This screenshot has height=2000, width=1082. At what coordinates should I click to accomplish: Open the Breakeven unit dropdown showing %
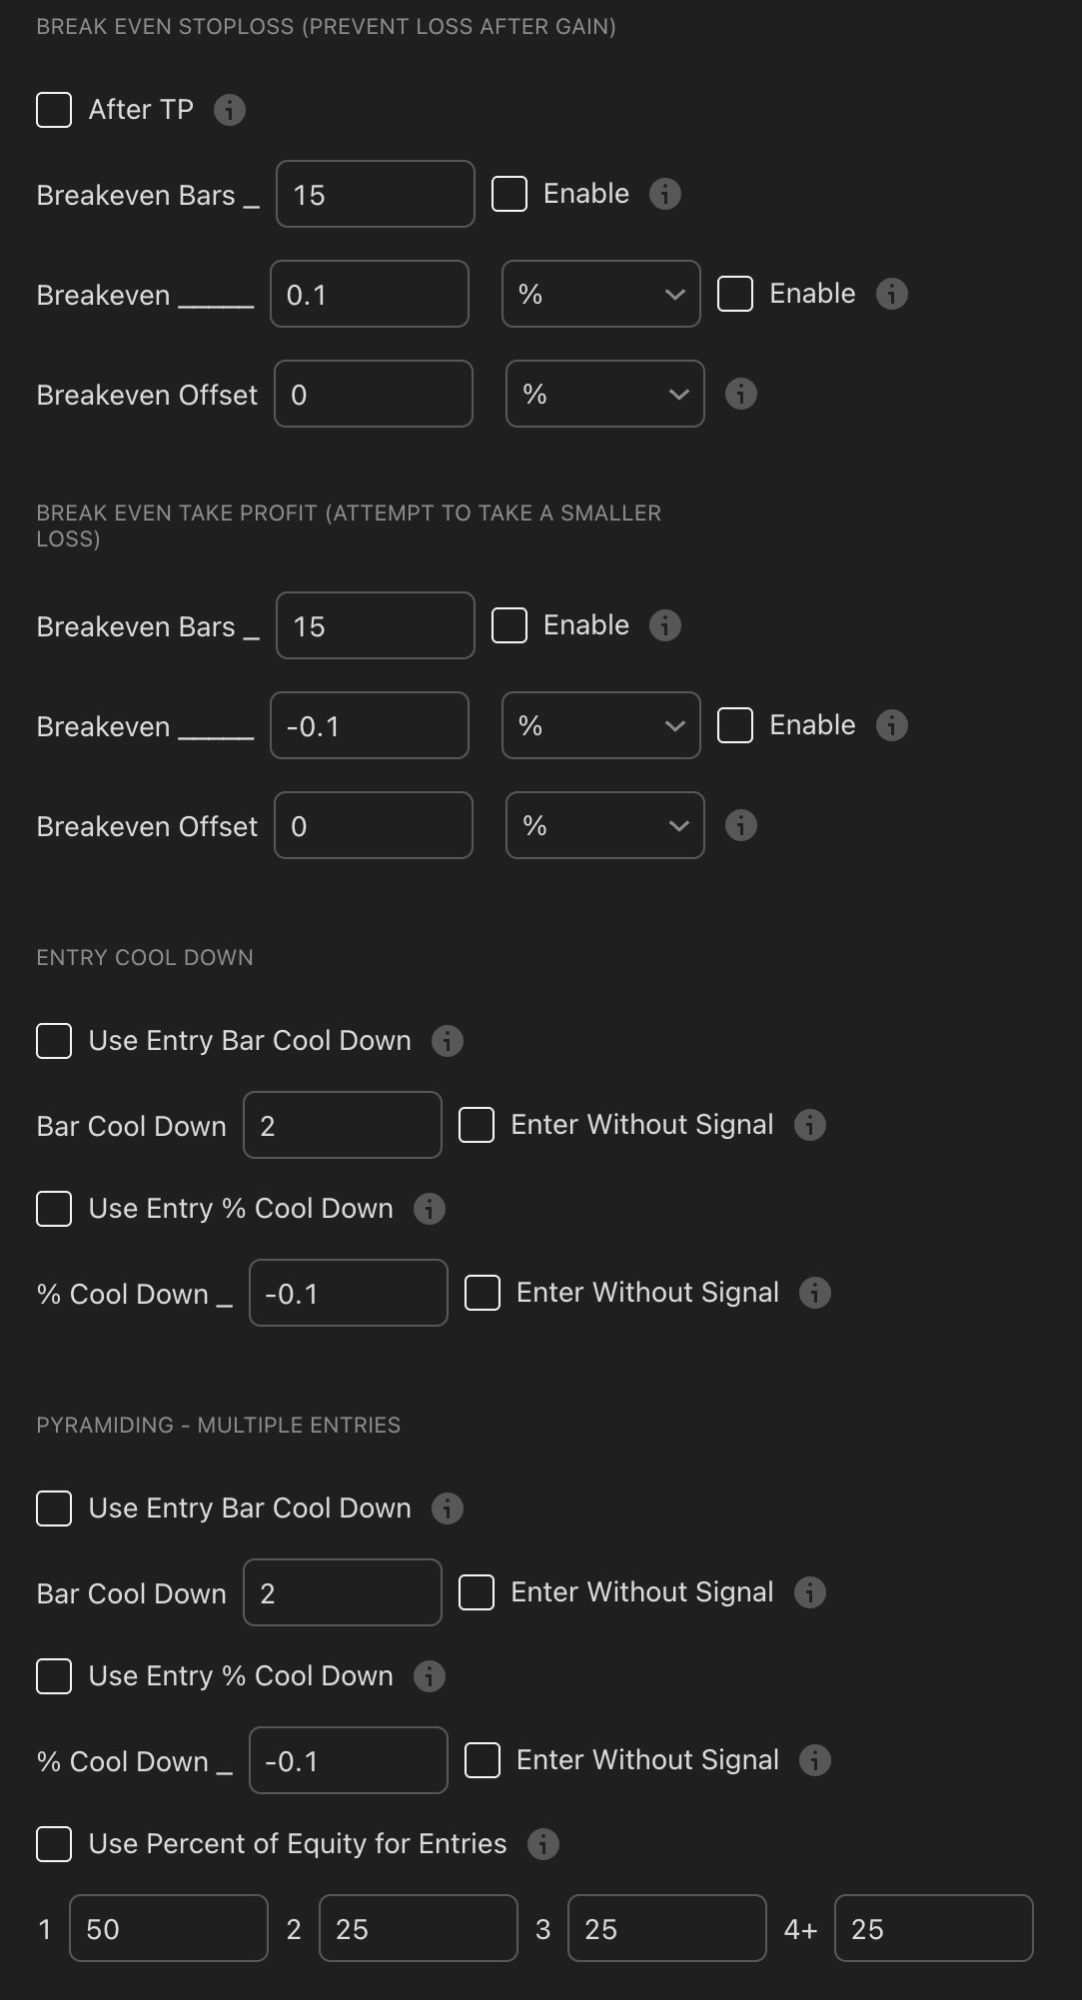click(x=600, y=293)
